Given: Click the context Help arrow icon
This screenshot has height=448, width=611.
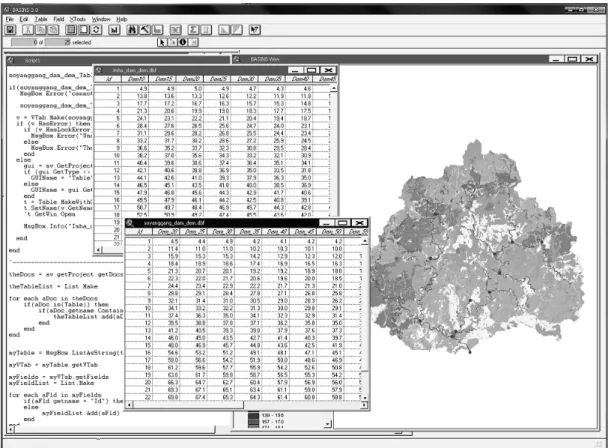Looking at the screenshot, I should [x=254, y=30].
